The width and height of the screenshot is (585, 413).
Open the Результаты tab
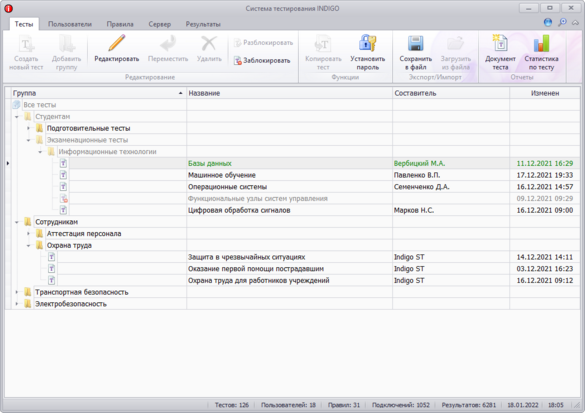203,24
